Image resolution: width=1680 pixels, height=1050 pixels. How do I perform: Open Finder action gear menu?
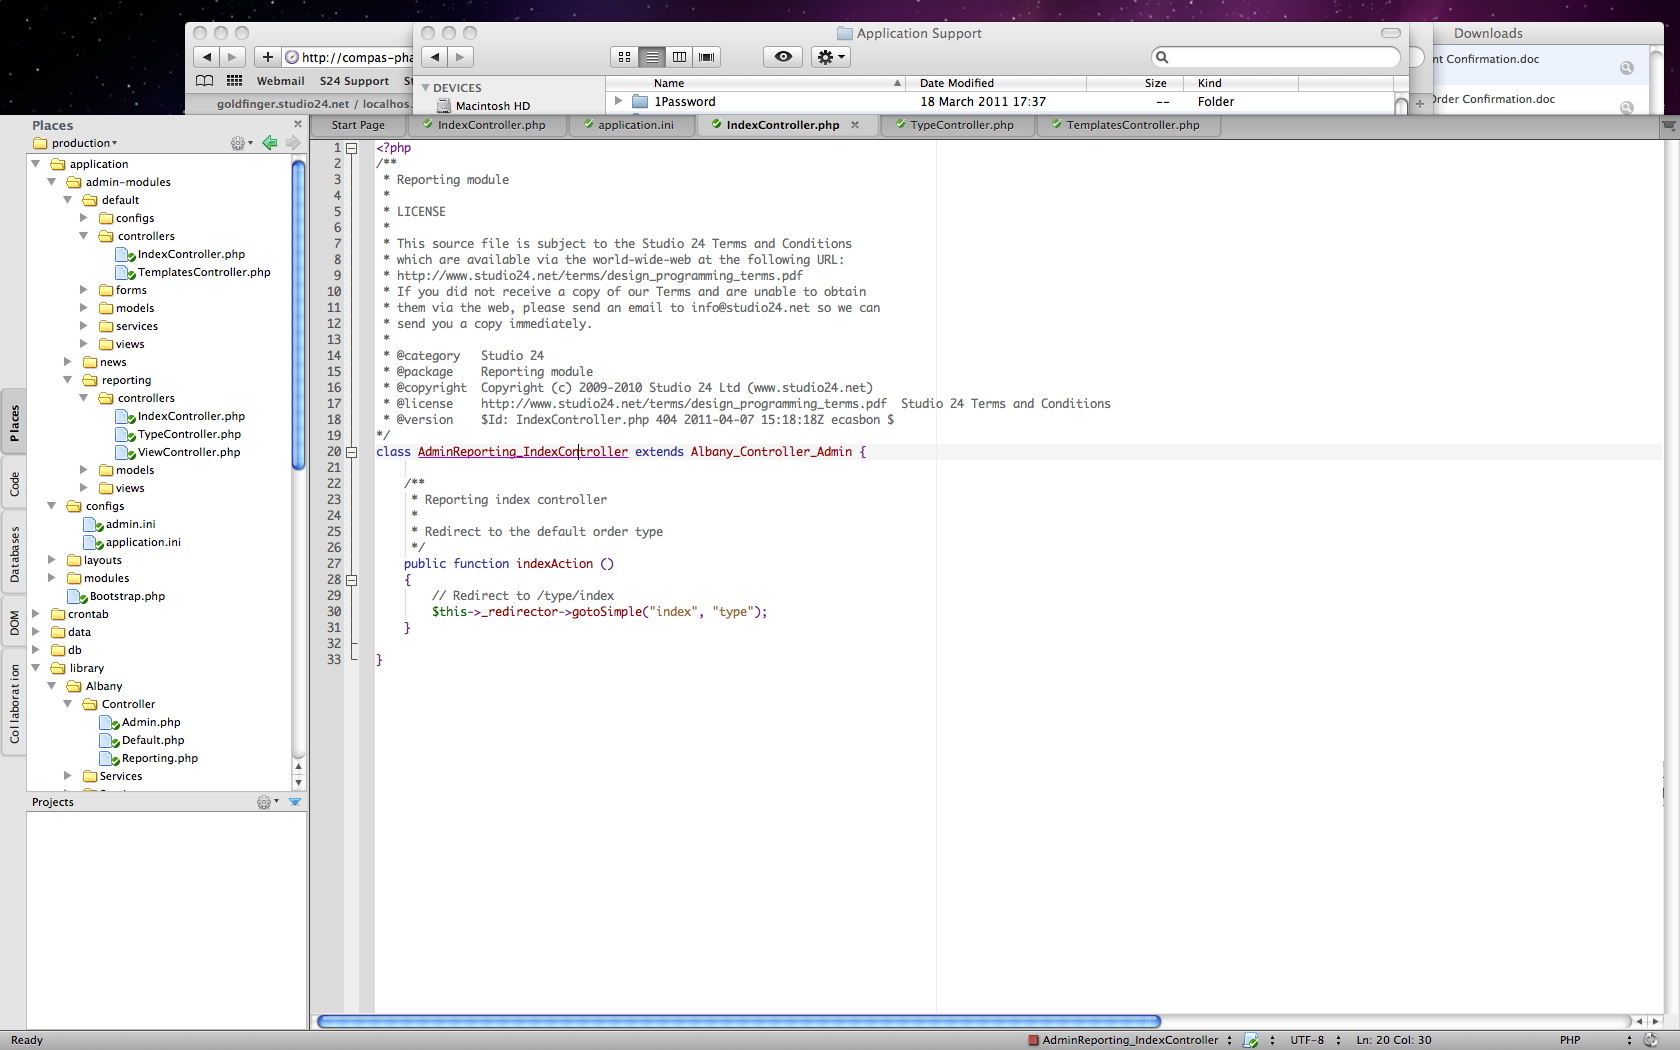tap(831, 57)
